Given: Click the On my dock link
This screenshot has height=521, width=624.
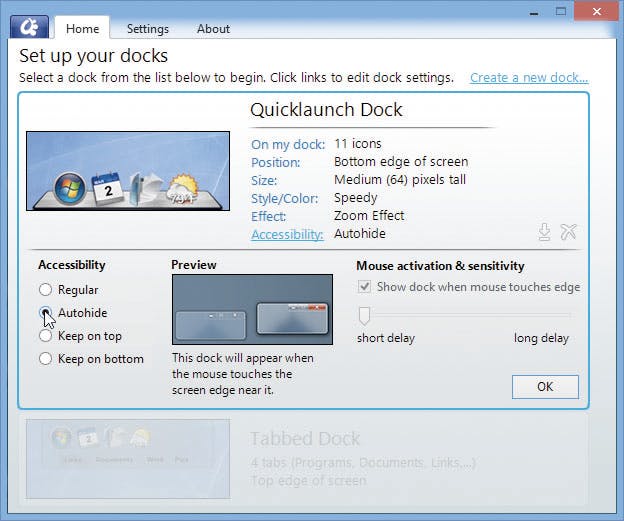Looking at the screenshot, I should point(288,144).
